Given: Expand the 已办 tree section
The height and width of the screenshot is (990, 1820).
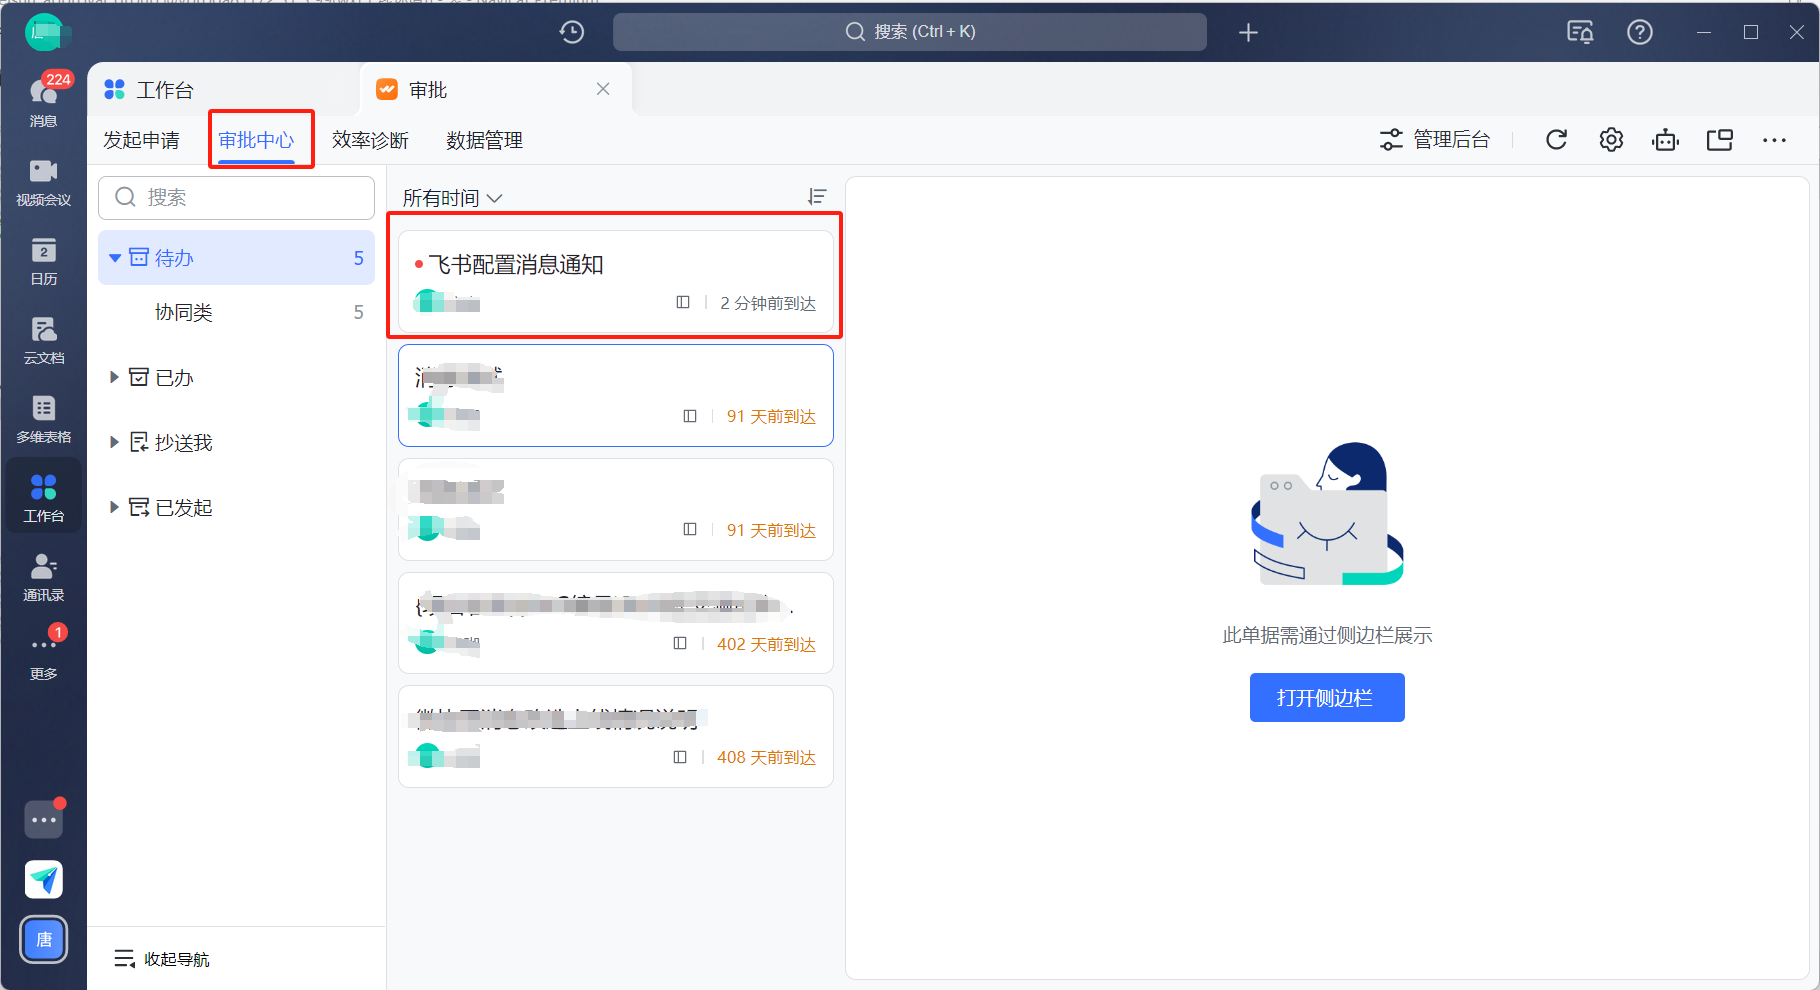Looking at the screenshot, I should [x=114, y=377].
